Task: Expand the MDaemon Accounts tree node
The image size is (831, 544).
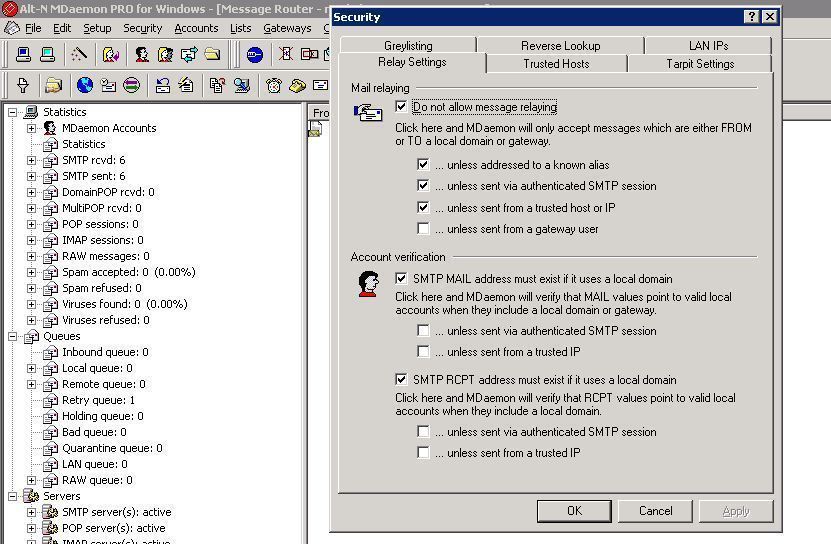Action: [x=31, y=128]
